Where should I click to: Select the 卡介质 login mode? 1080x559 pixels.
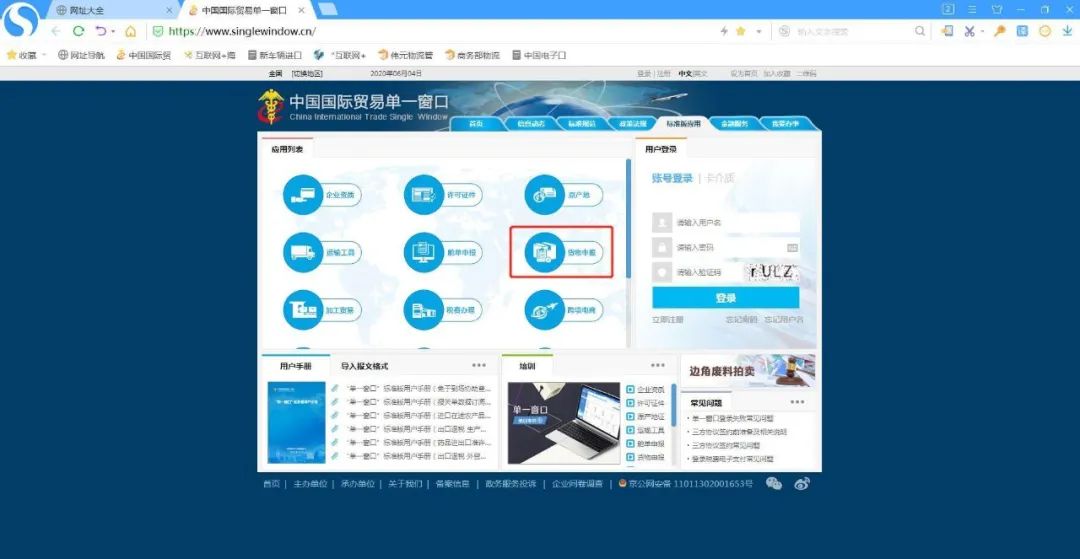(720, 178)
